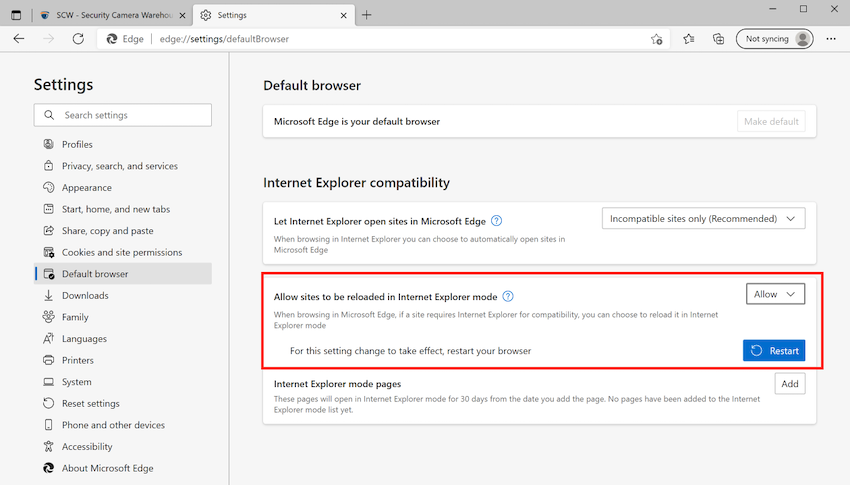Open Phone and other devices icon
The image size is (850, 485).
(49, 425)
